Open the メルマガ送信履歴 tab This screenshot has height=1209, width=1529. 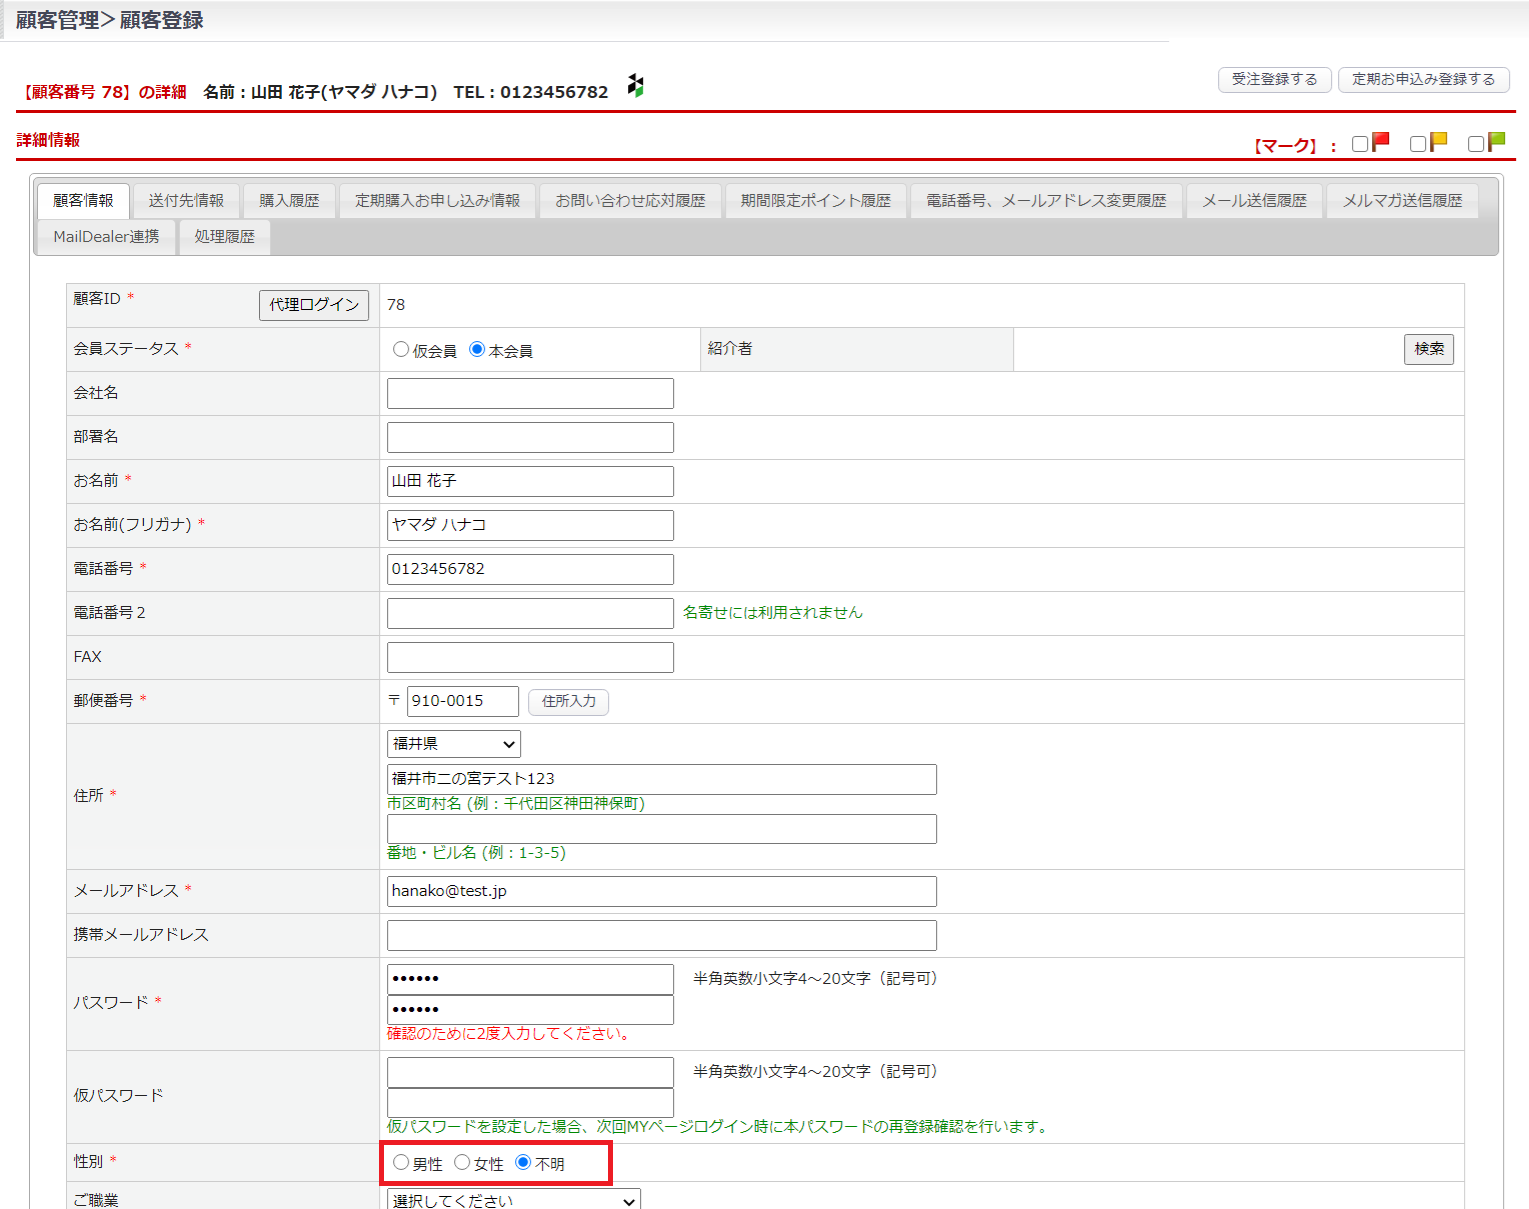coord(1402,201)
